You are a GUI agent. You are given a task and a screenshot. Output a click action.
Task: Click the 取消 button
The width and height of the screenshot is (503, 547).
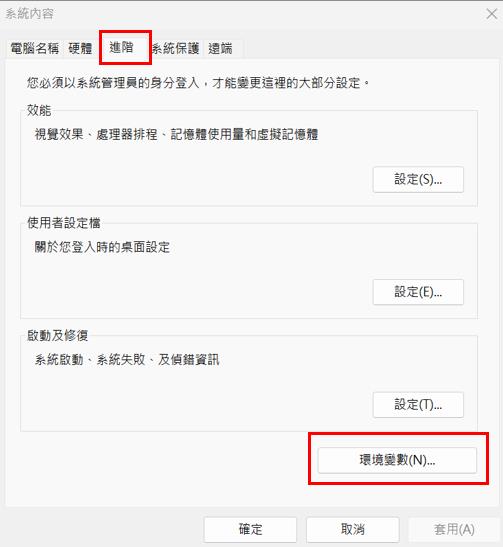click(x=353, y=530)
